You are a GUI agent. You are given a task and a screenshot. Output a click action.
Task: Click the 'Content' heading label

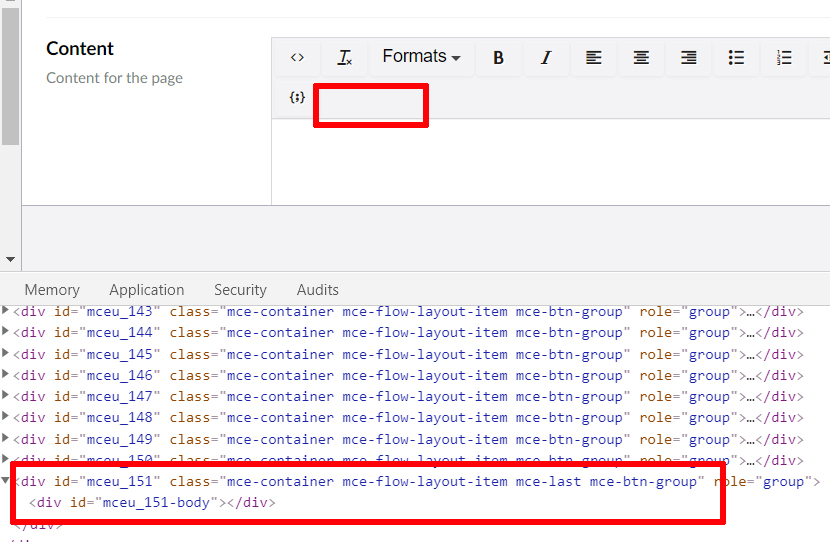(80, 49)
